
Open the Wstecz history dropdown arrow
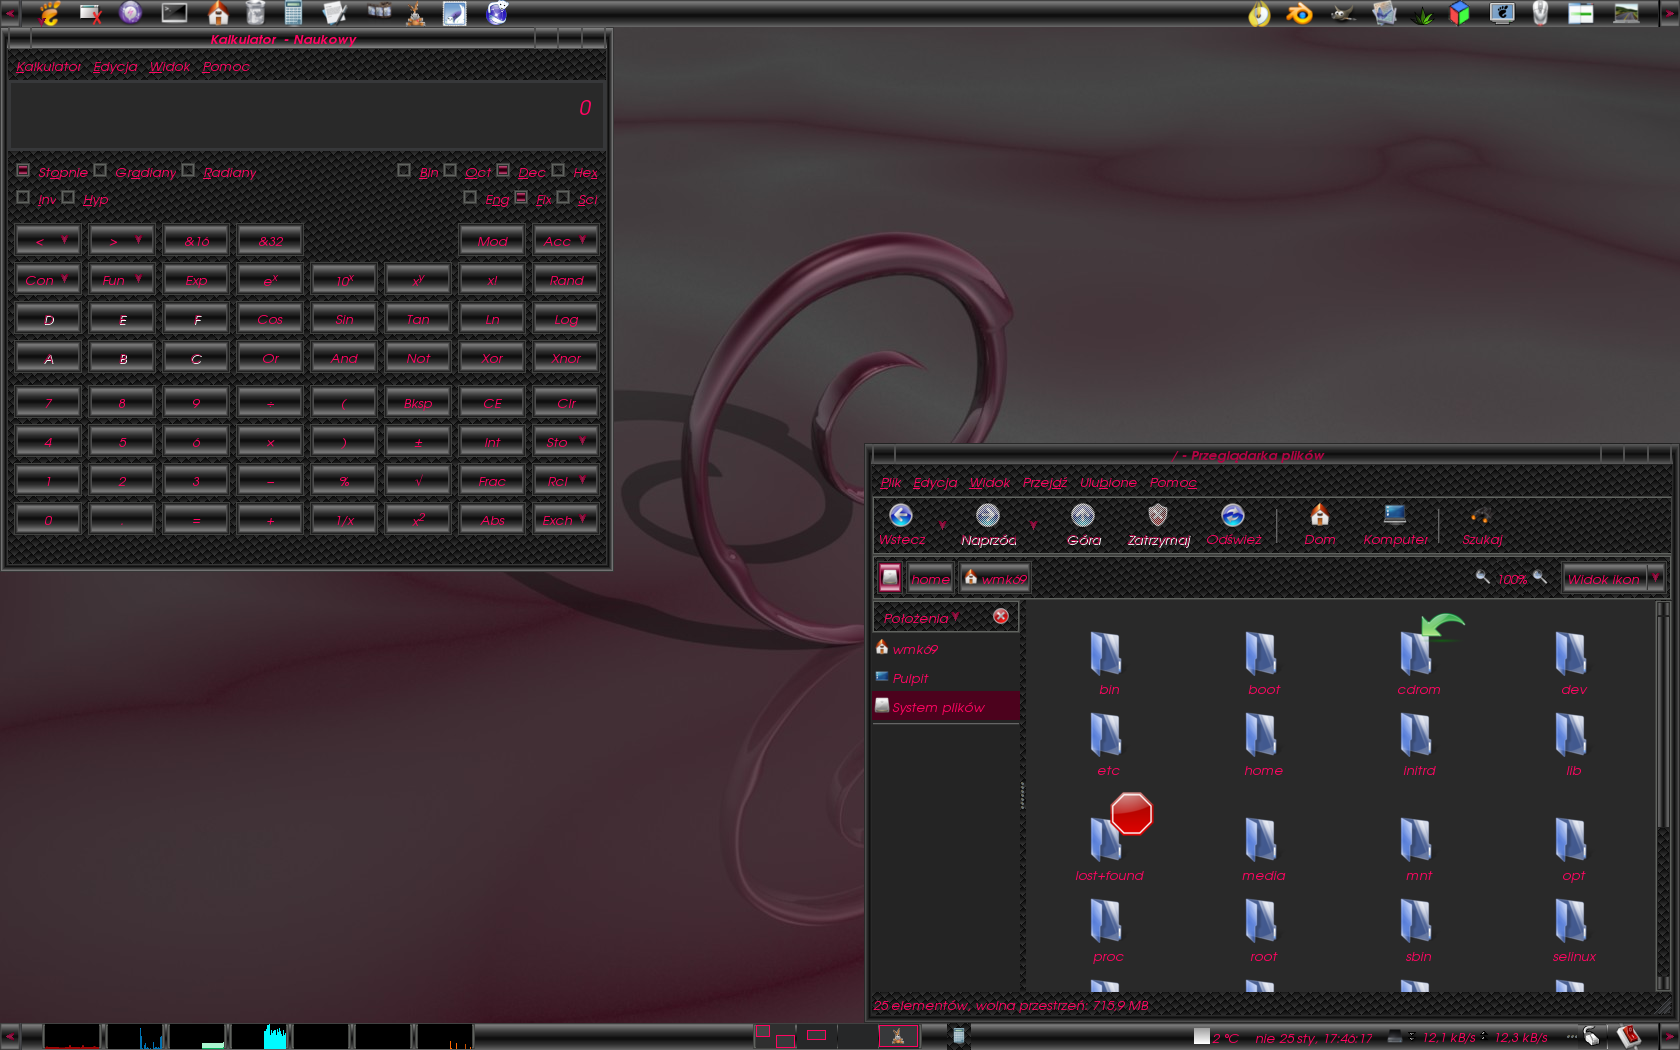pyautogui.click(x=942, y=524)
